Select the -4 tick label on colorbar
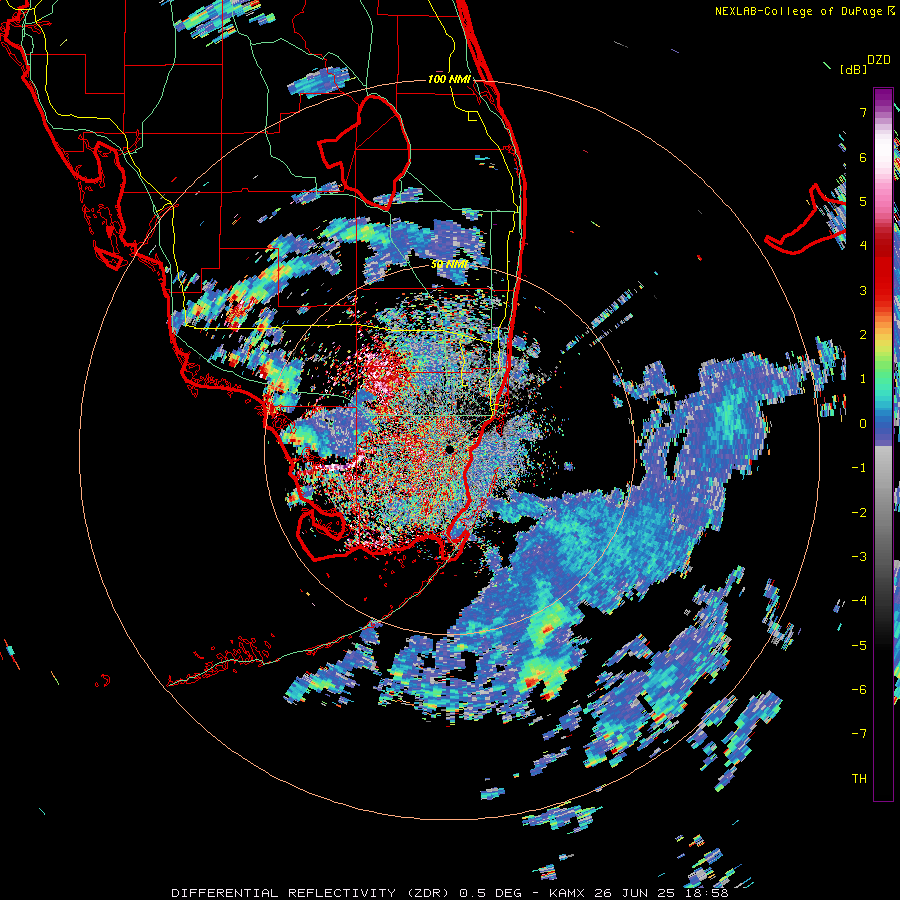Viewport: 900px width, 900px height. pos(859,600)
